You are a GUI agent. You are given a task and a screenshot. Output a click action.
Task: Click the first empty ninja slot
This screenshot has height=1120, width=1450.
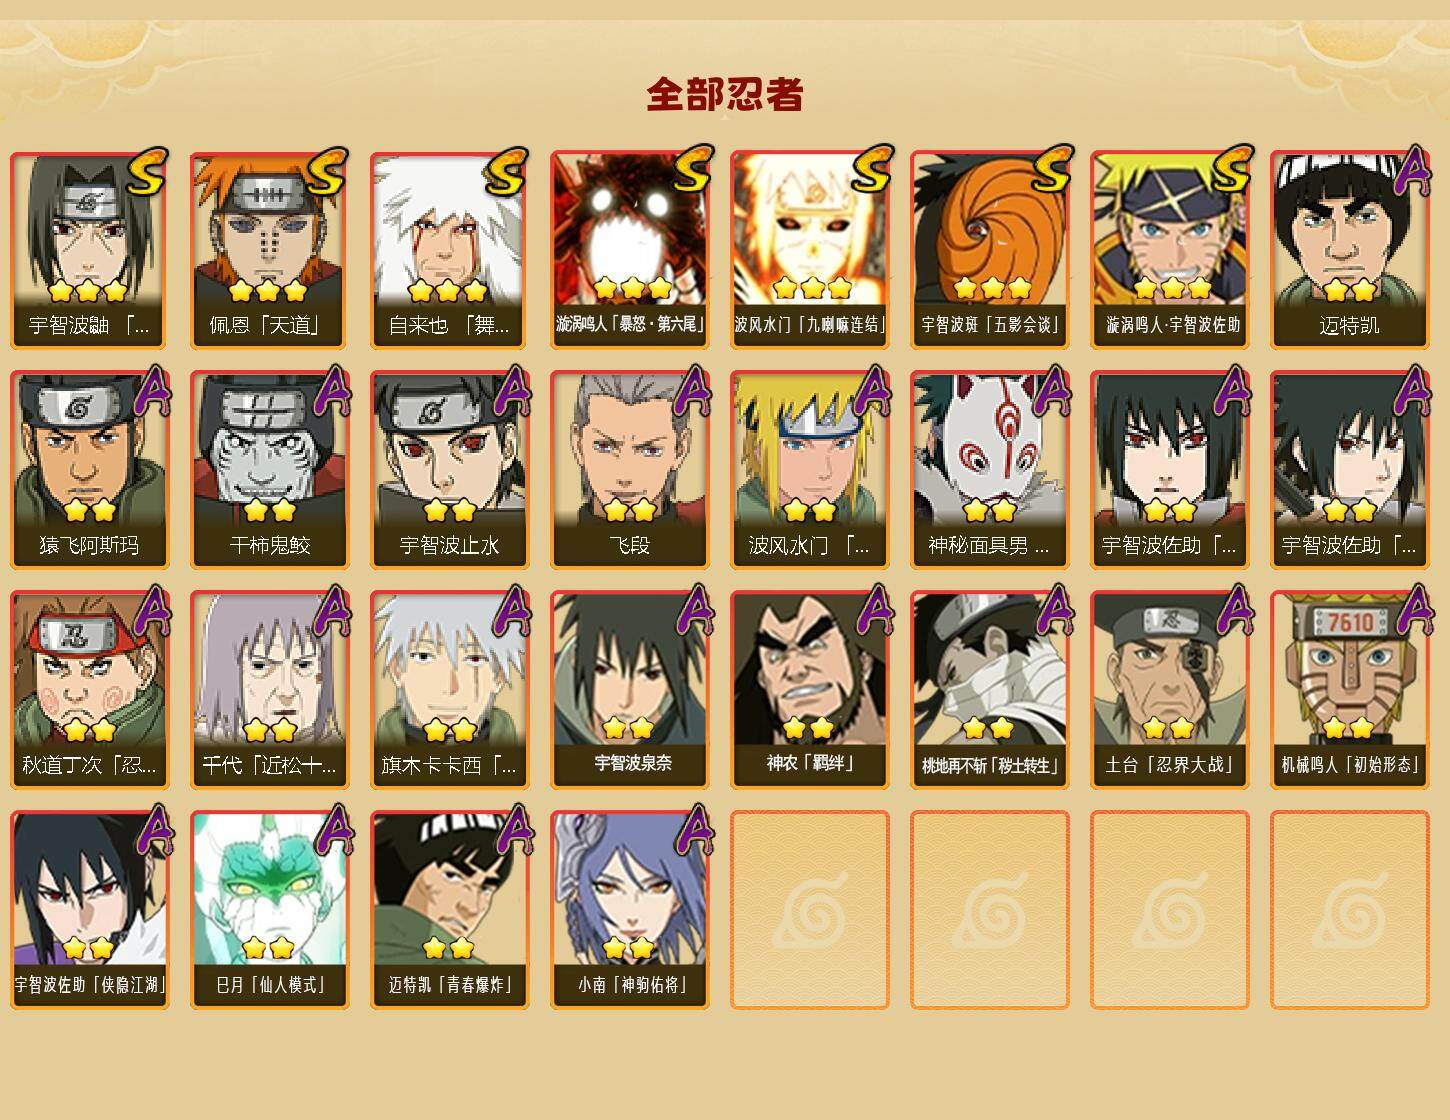click(810, 910)
